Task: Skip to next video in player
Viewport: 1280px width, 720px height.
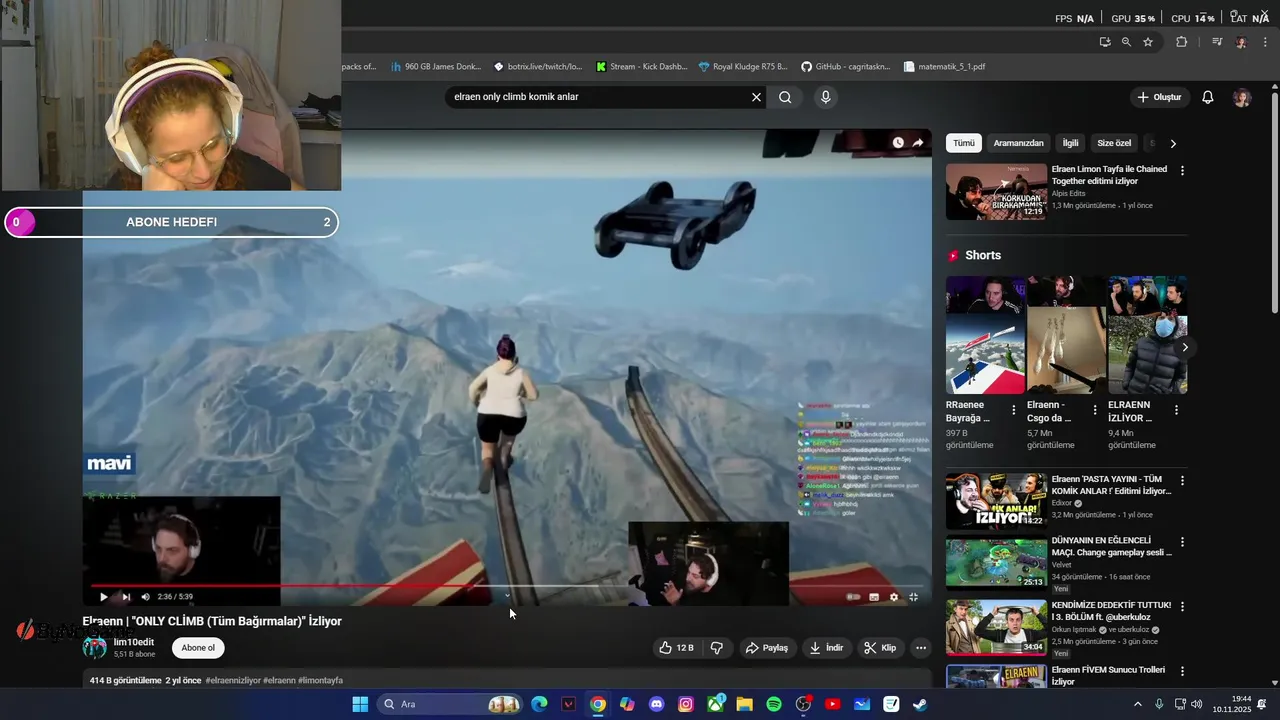Action: pyautogui.click(x=126, y=597)
